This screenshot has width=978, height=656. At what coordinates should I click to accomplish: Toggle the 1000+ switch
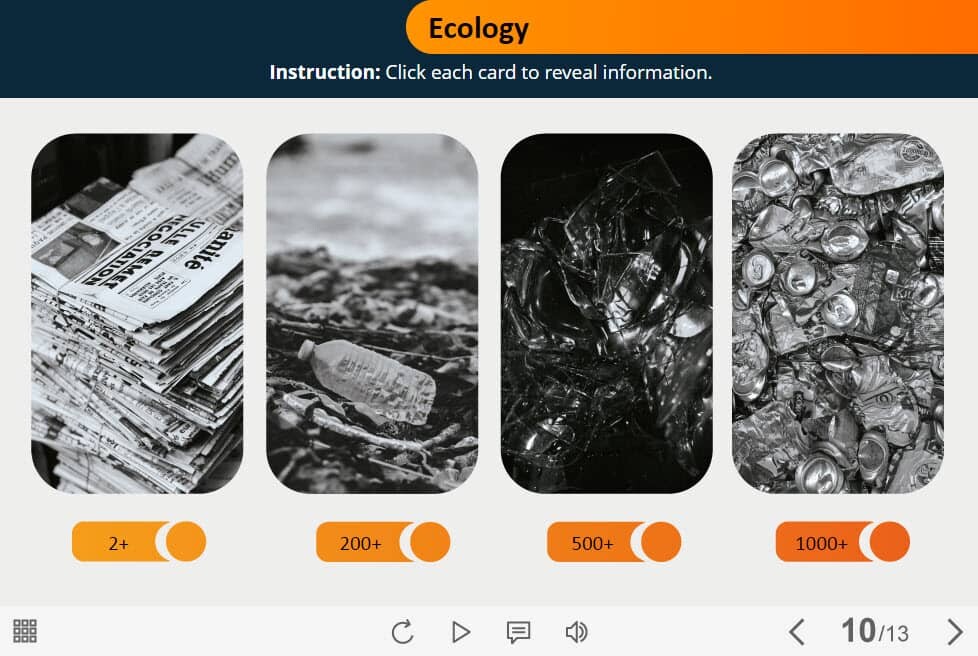(x=843, y=542)
